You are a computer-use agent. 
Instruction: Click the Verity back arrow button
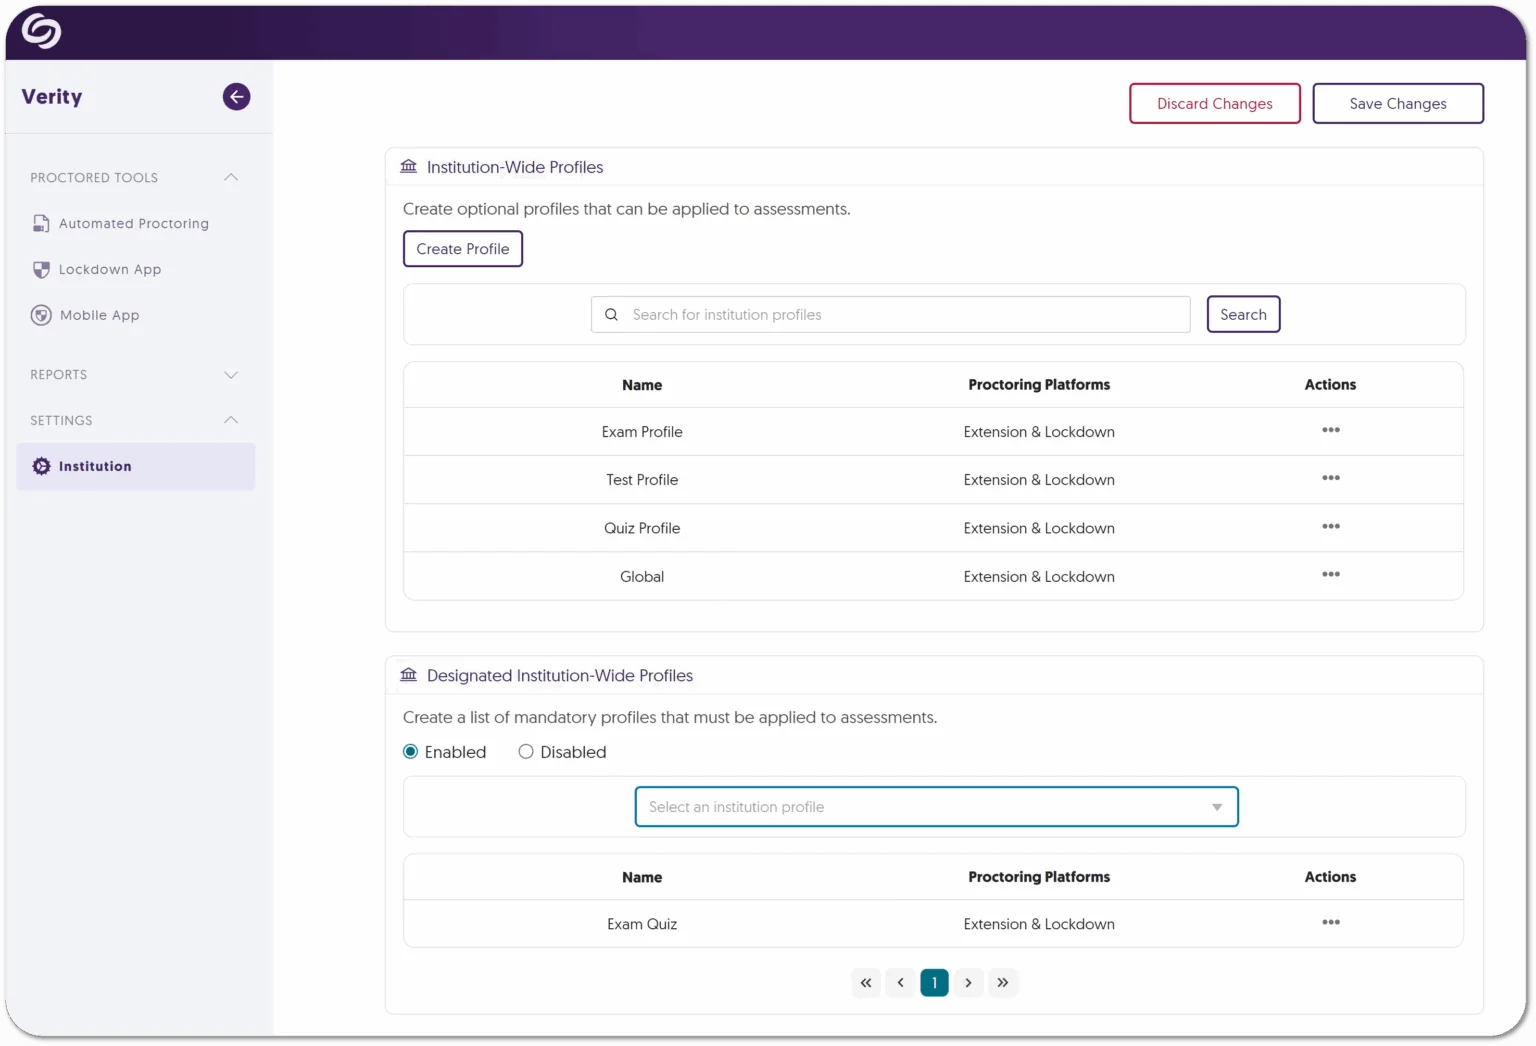(x=236, y=96)
